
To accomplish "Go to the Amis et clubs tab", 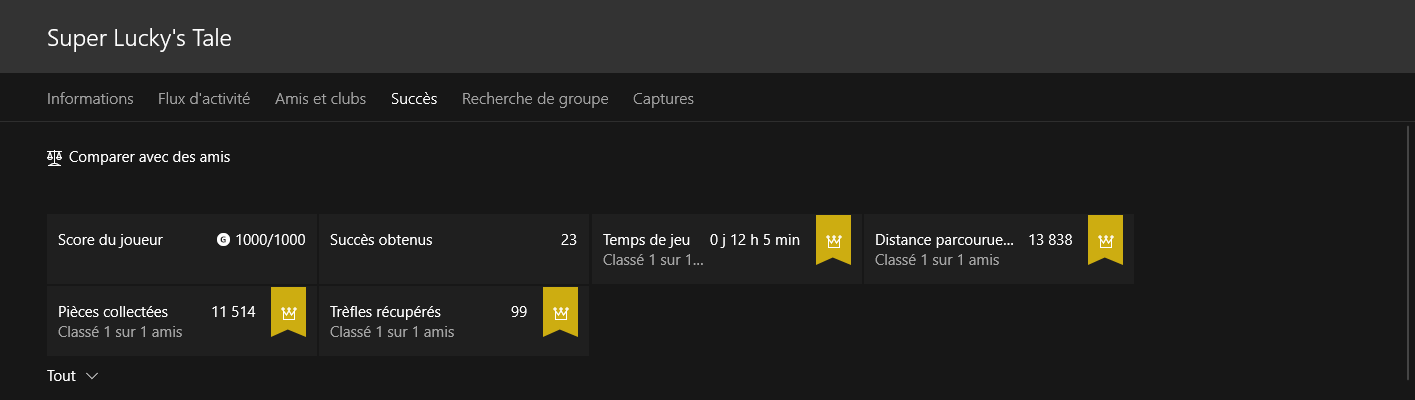I will click(x=320, y=99).
